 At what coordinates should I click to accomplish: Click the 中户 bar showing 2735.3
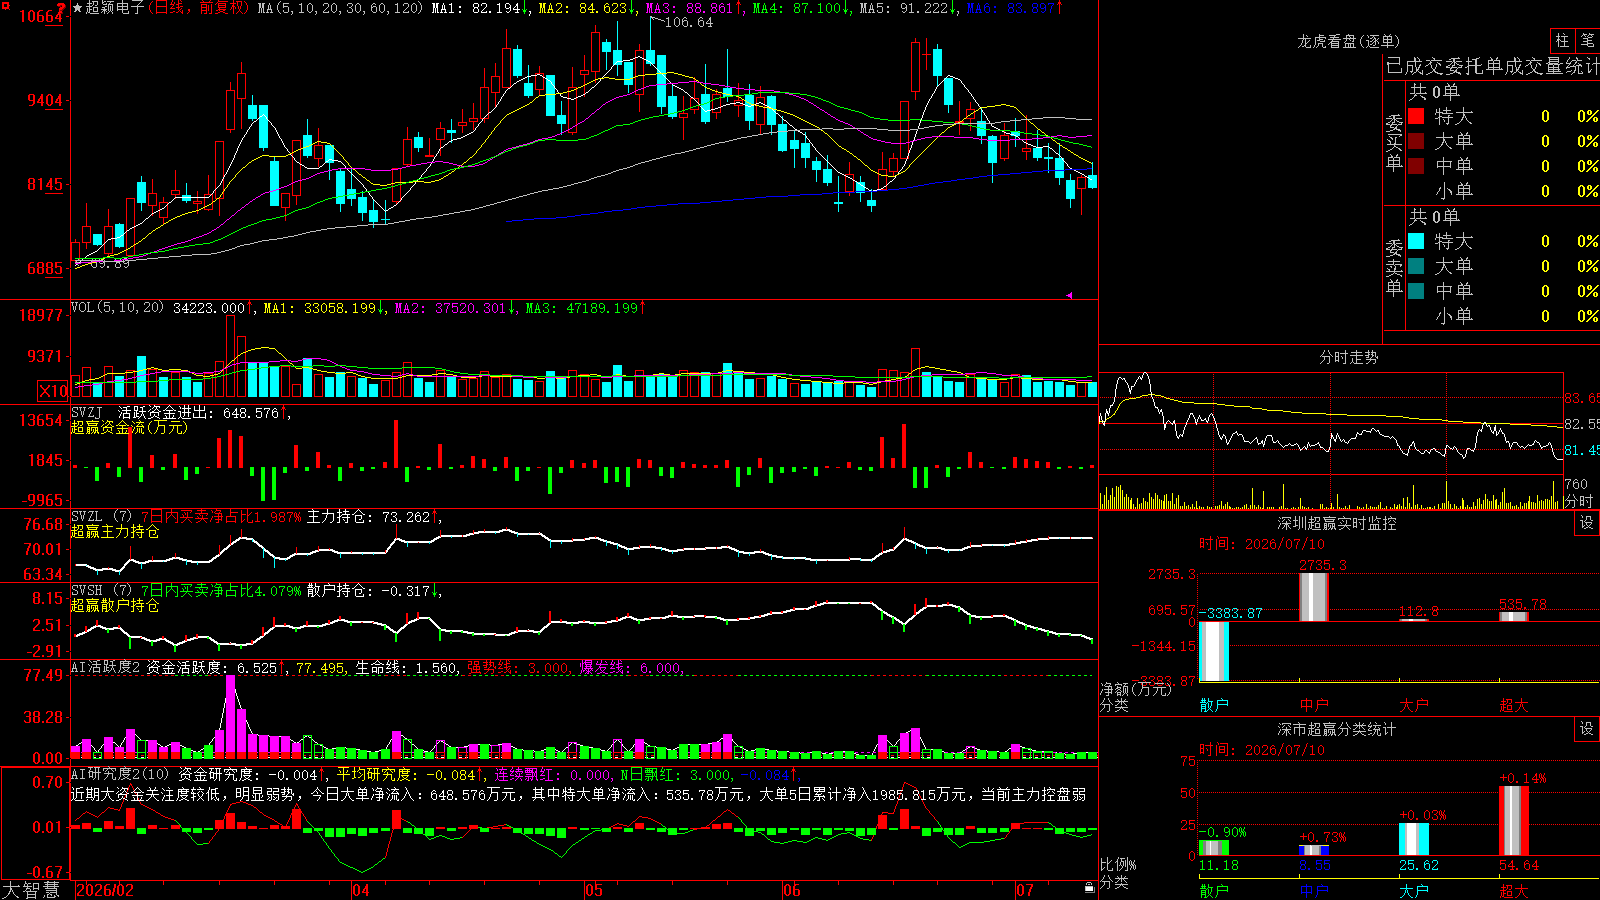pyautogui.click(x=1314, y=597)
